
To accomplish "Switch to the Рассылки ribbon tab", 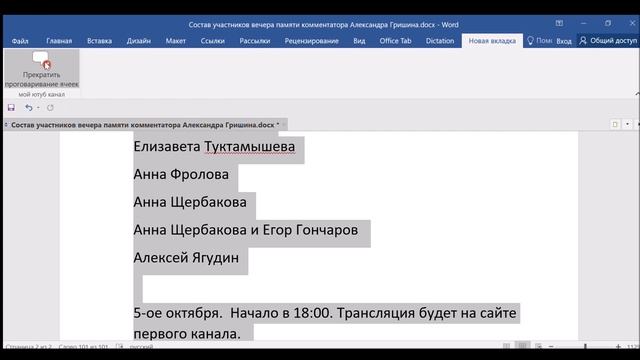I will point(255,41).
